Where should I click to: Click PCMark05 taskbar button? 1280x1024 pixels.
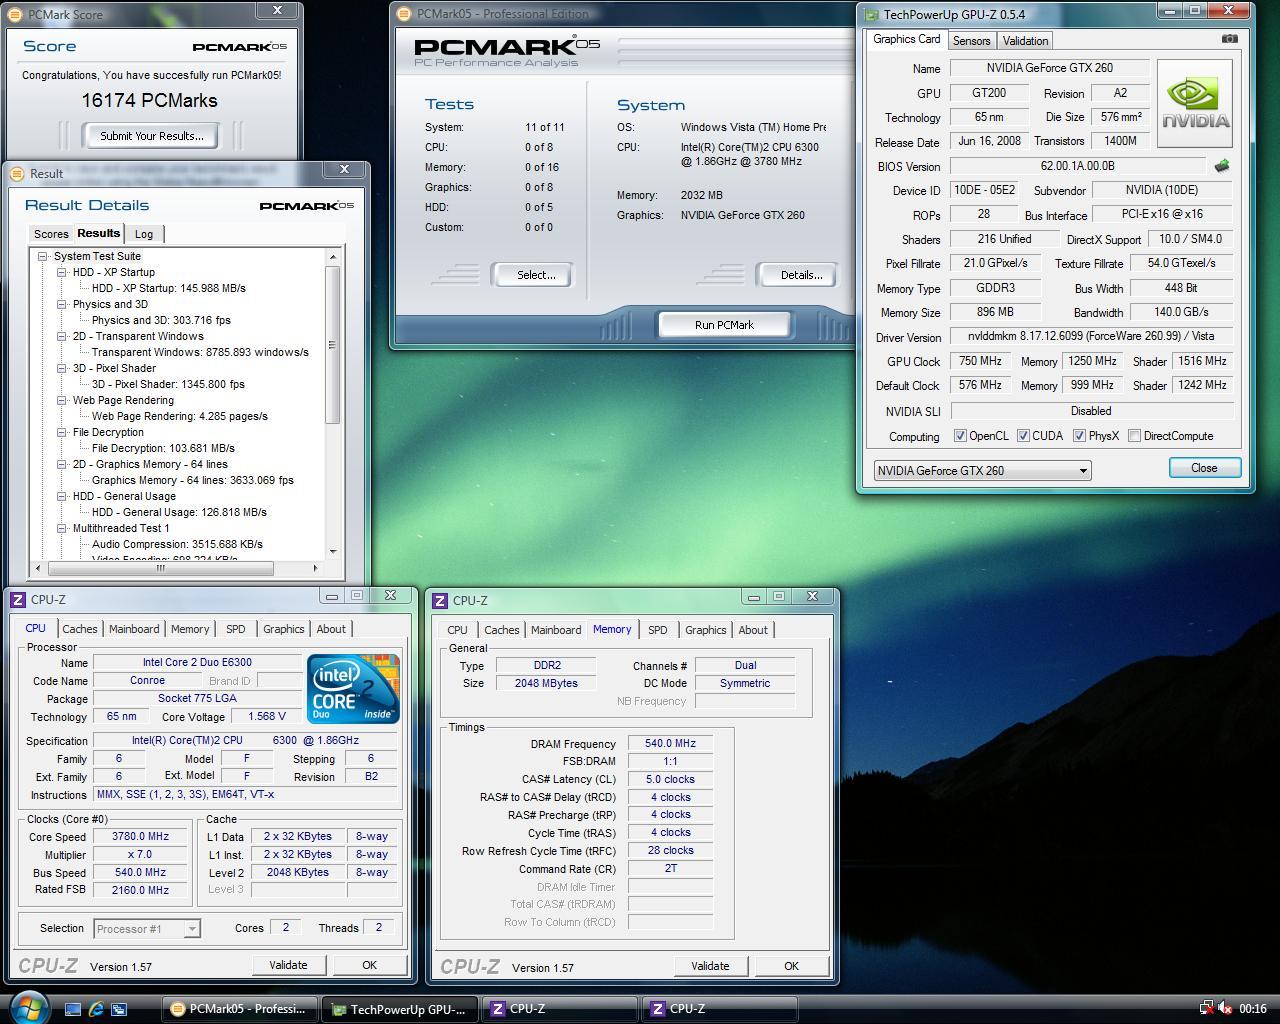click(x=239, y=1009)
